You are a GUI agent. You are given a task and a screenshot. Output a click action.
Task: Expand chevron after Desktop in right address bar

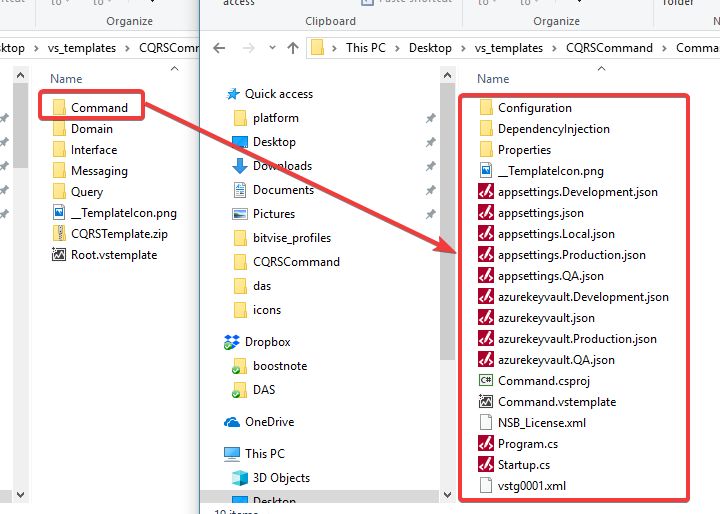463,48
